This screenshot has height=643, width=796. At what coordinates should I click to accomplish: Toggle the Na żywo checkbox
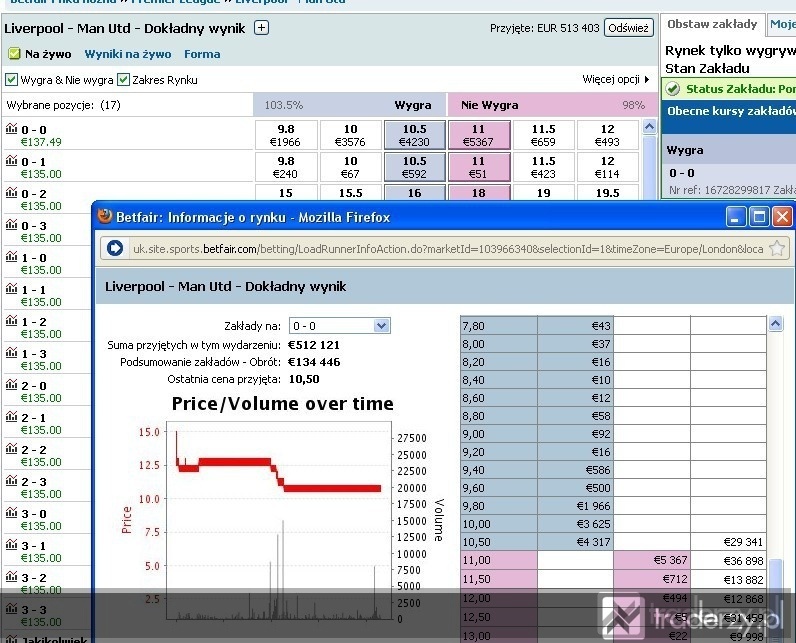coord(14,54)
